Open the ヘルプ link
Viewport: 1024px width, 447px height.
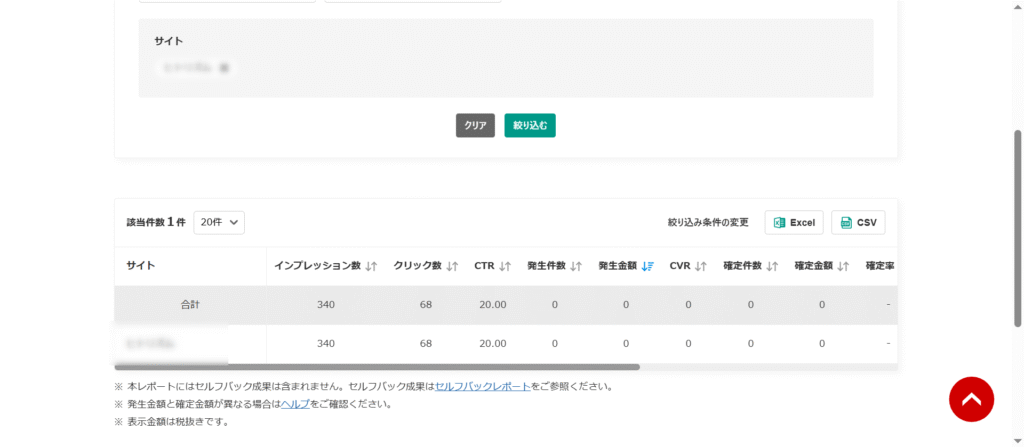tap(294, 404)
